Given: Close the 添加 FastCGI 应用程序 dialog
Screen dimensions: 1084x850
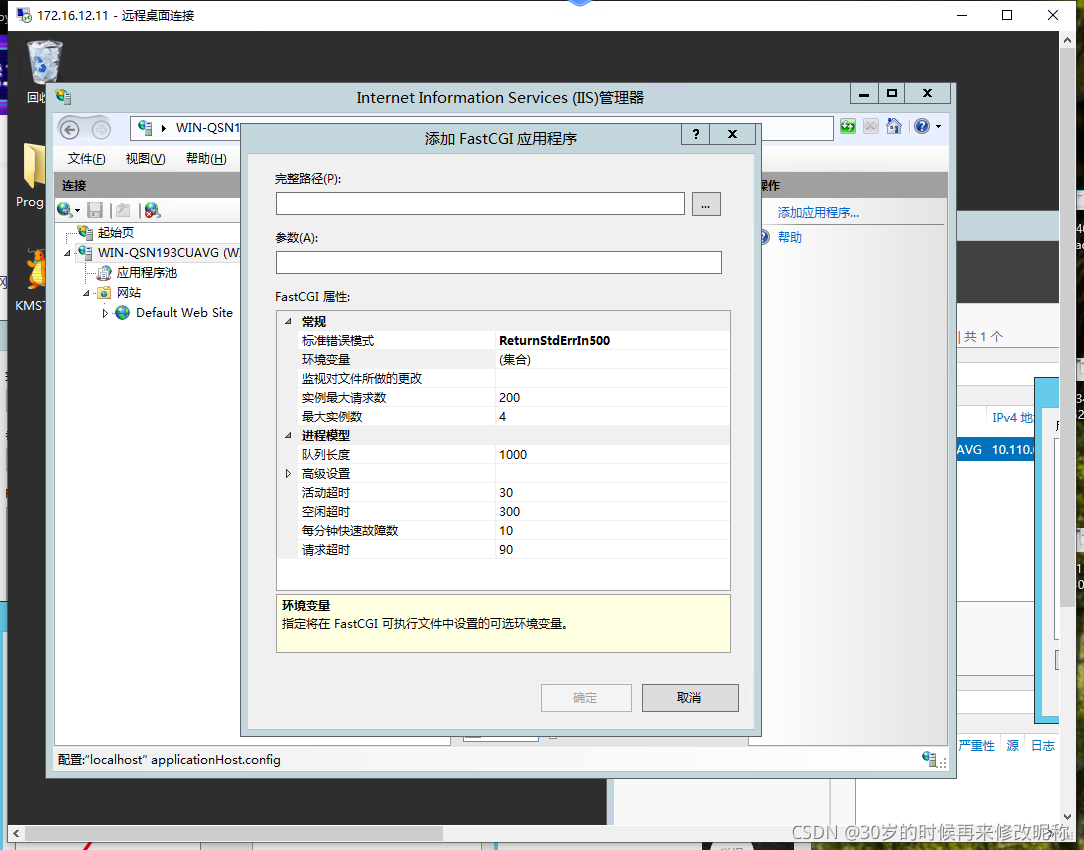Looking at the screenshot, I should [x=733, y=134].
